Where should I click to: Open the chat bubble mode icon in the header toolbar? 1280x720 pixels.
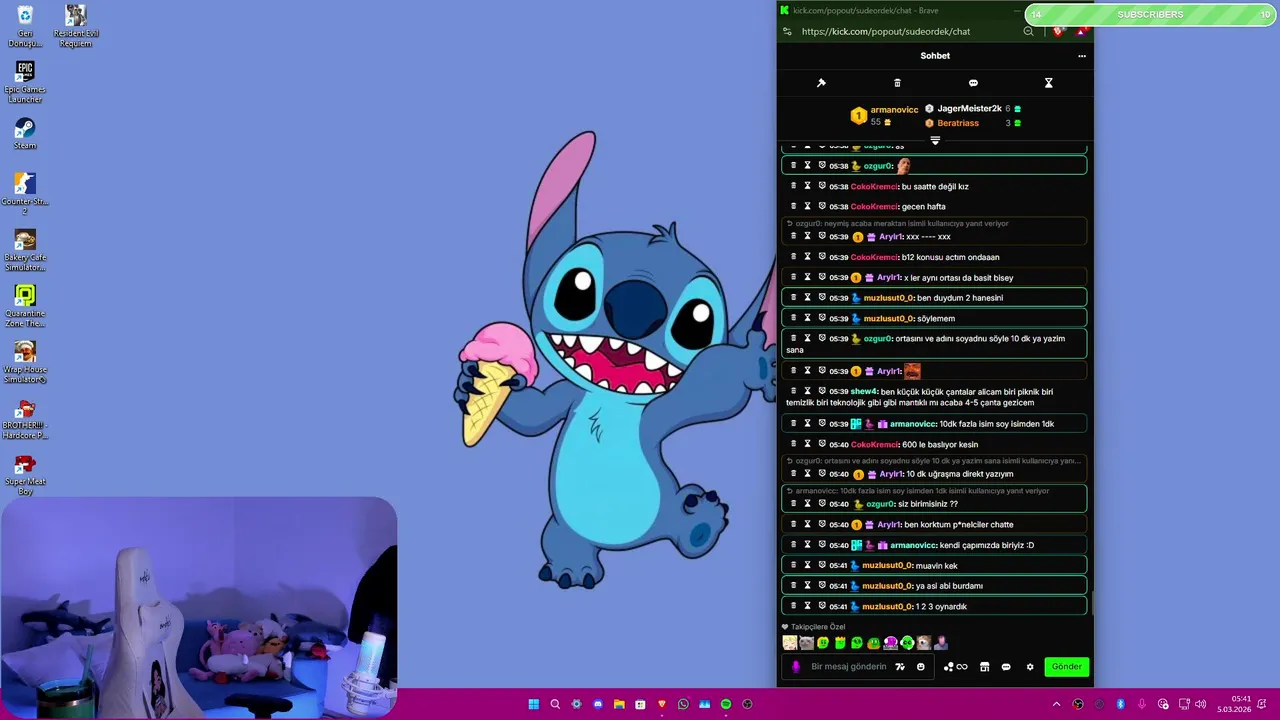pos(973,83)
